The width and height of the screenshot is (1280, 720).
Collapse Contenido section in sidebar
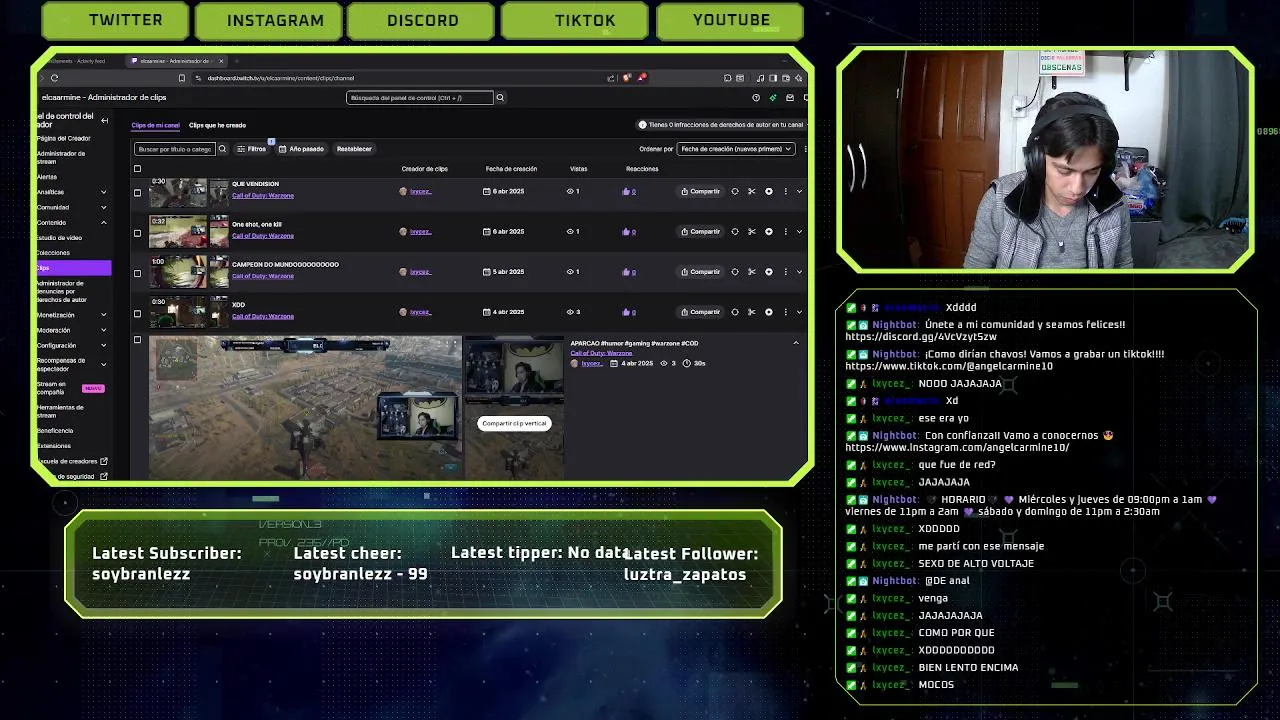(103, 222)
